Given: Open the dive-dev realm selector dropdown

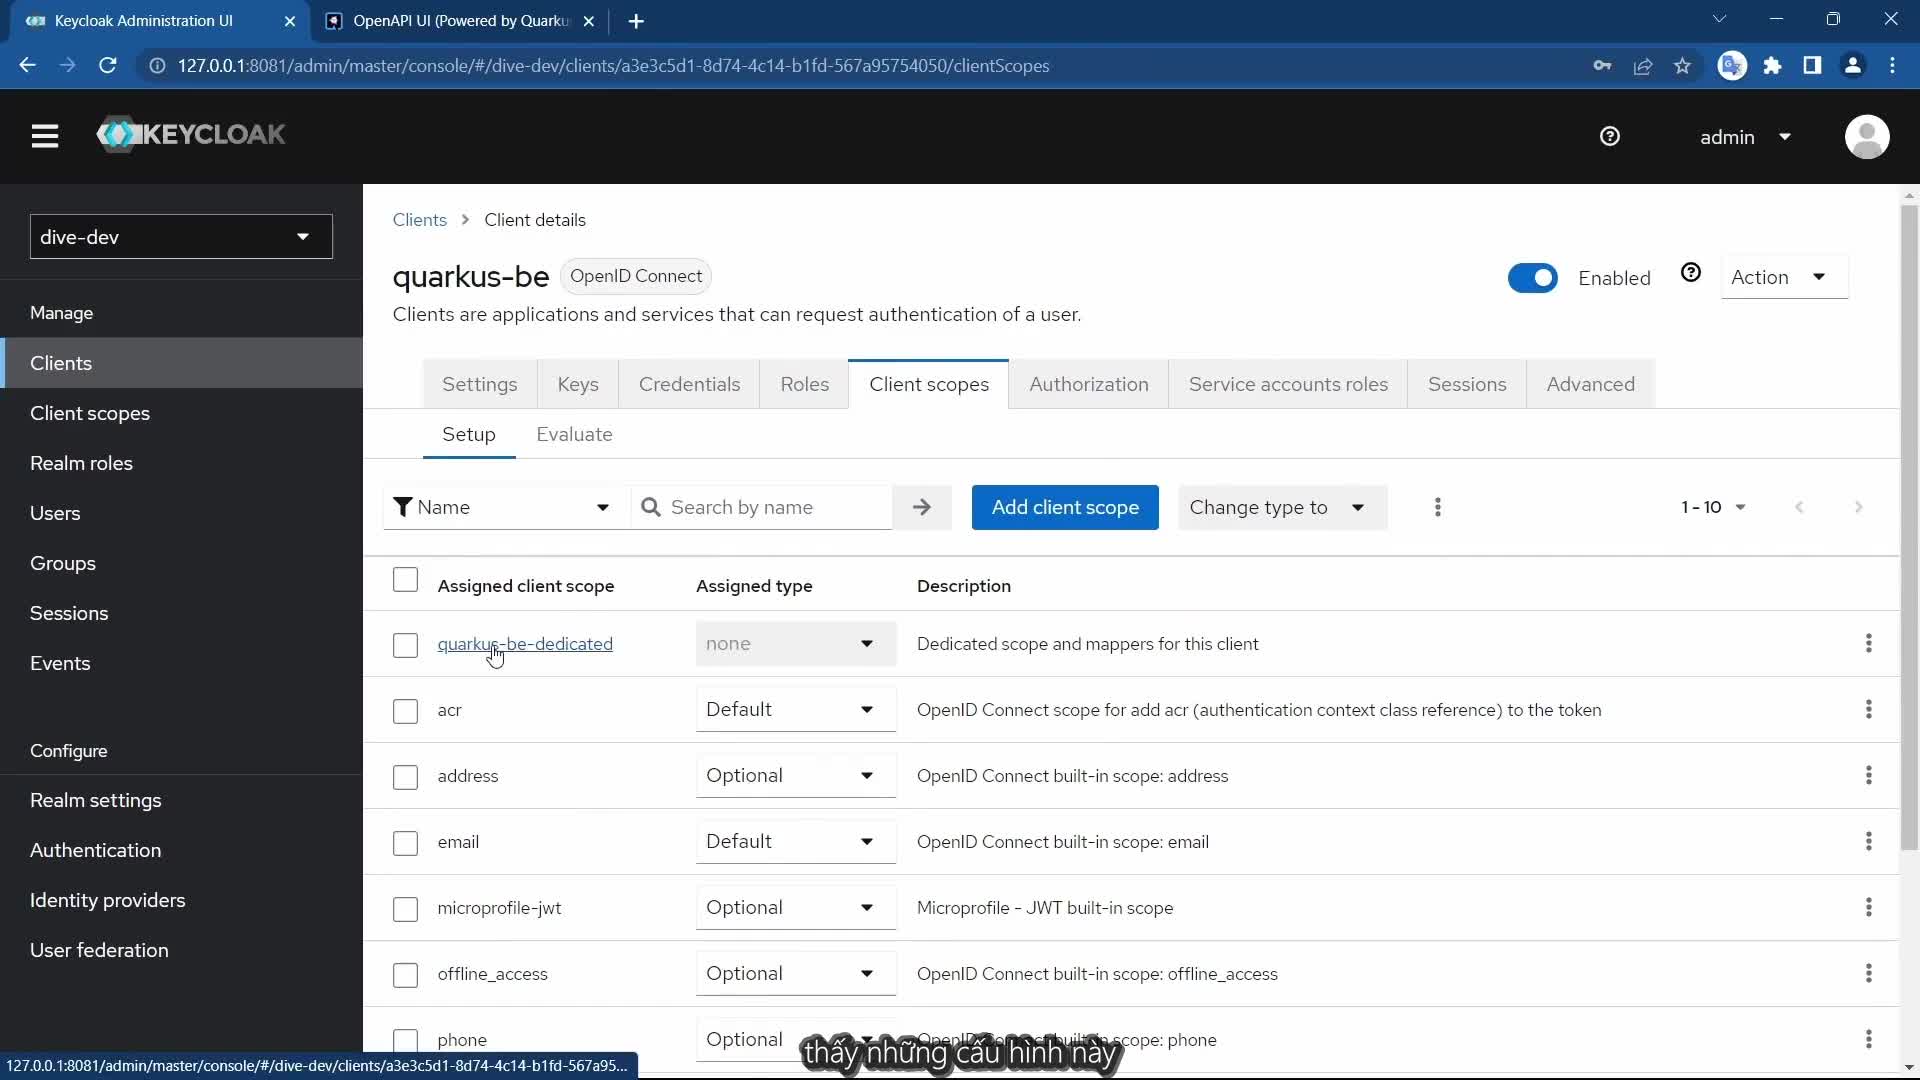Looking at the screenshot, I should (181, 237).
